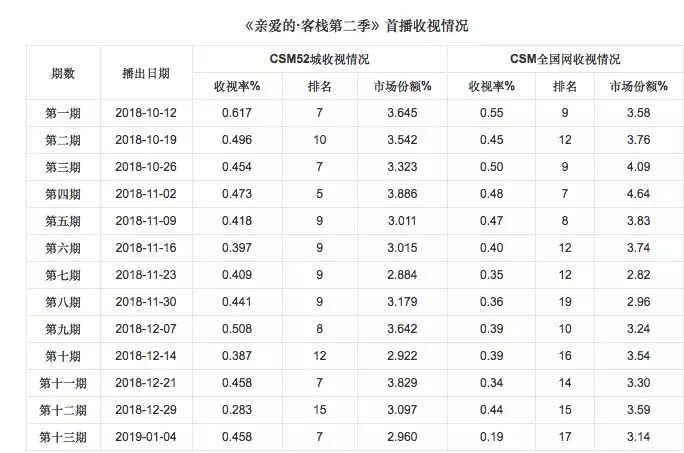Select 排名 header under CSM全国网
Viewport: 684px width, 453px height.
click(x=565, y=86)
